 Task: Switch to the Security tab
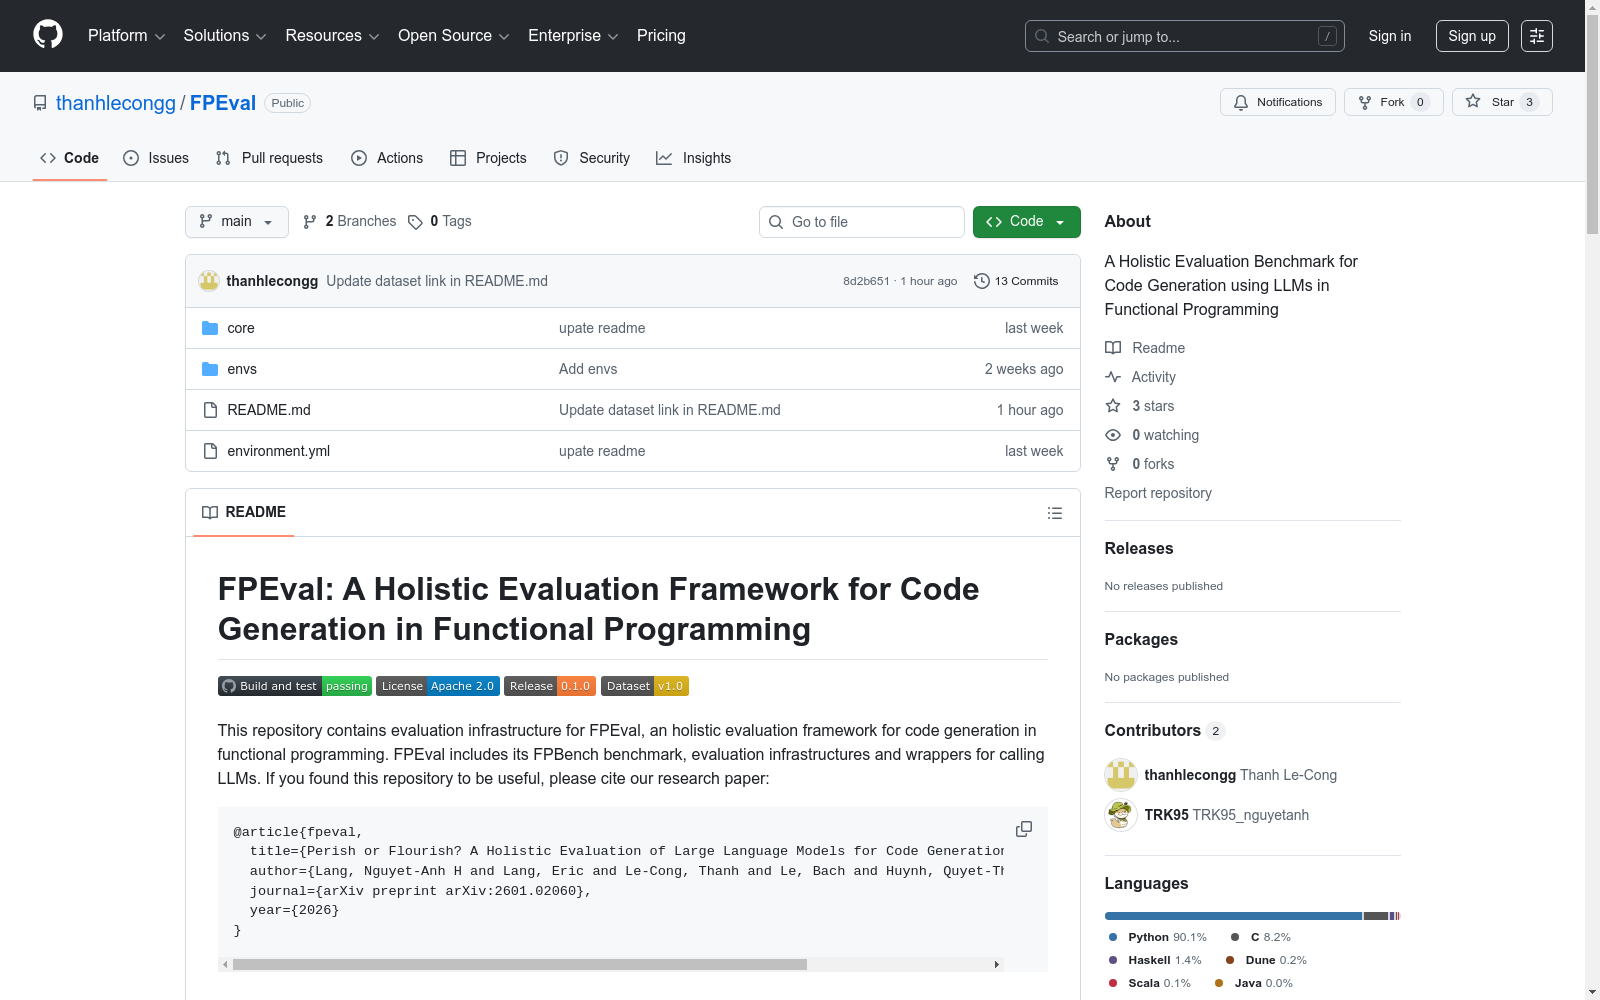[x=592, y=158]
